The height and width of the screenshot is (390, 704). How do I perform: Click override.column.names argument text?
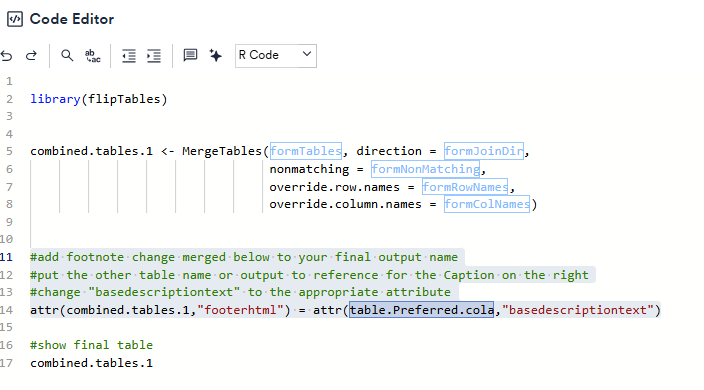click(x=345, y=204)
